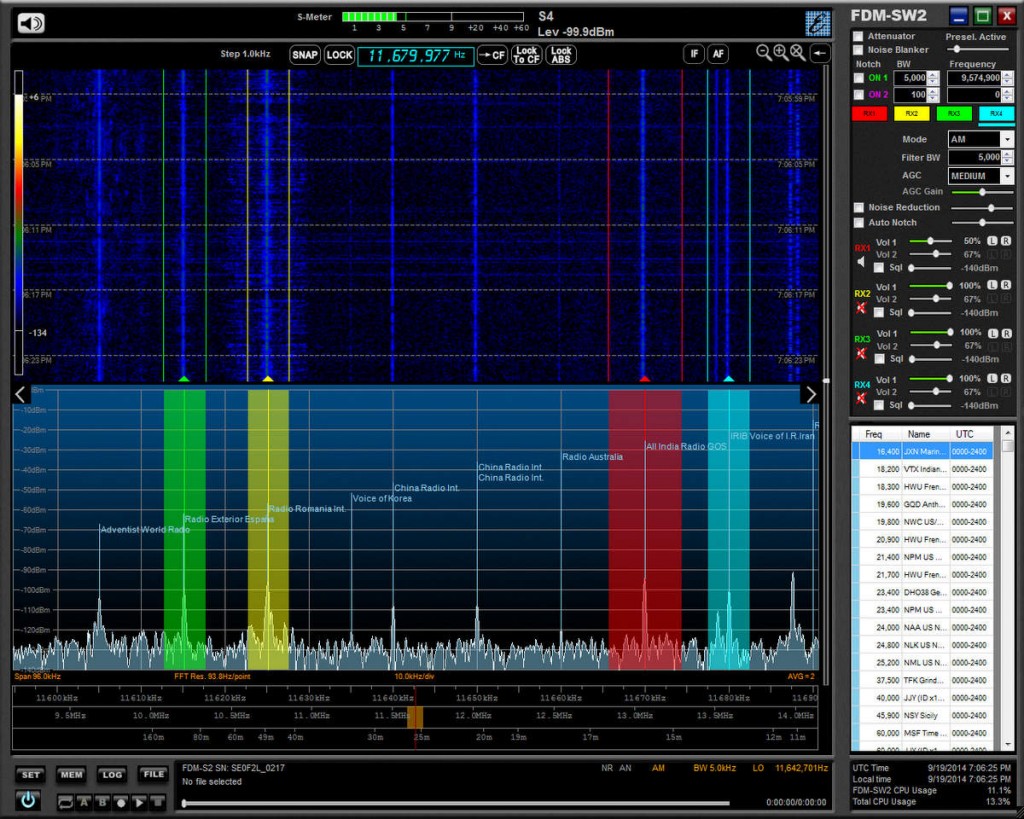Click the loop playback icon
This screenshot has width=1024, height=819.
point(64,800)
